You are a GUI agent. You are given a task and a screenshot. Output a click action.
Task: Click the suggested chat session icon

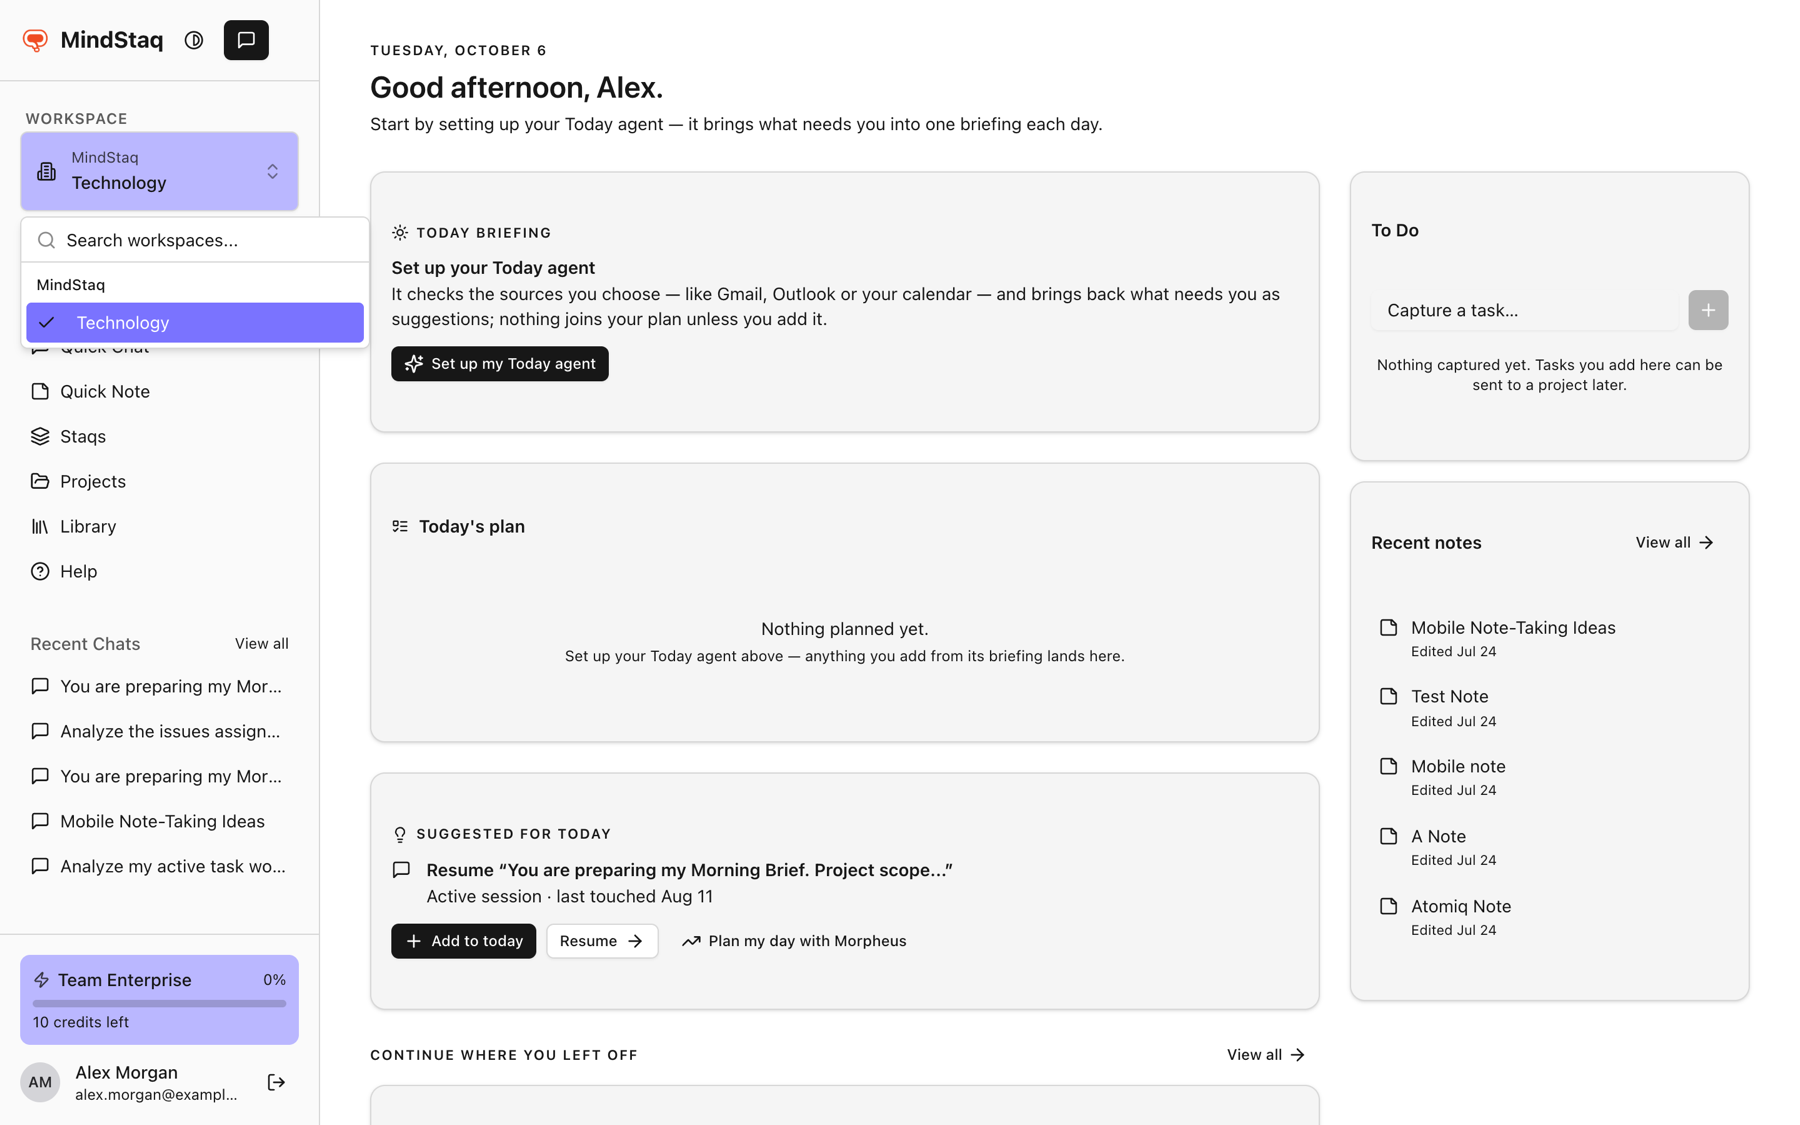click(x=401, y=870)
